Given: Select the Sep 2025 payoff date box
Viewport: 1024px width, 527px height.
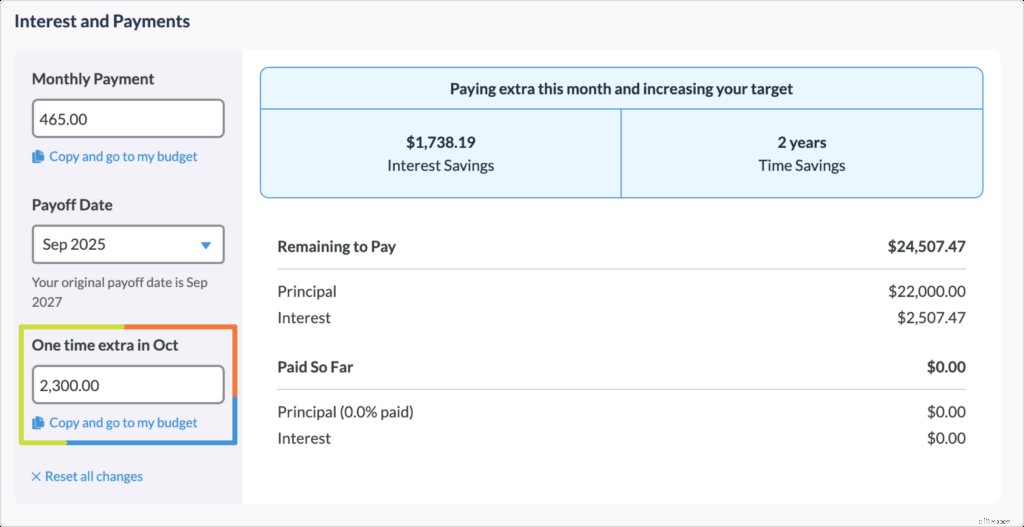Looking at the screenshot, I should 127,245.
